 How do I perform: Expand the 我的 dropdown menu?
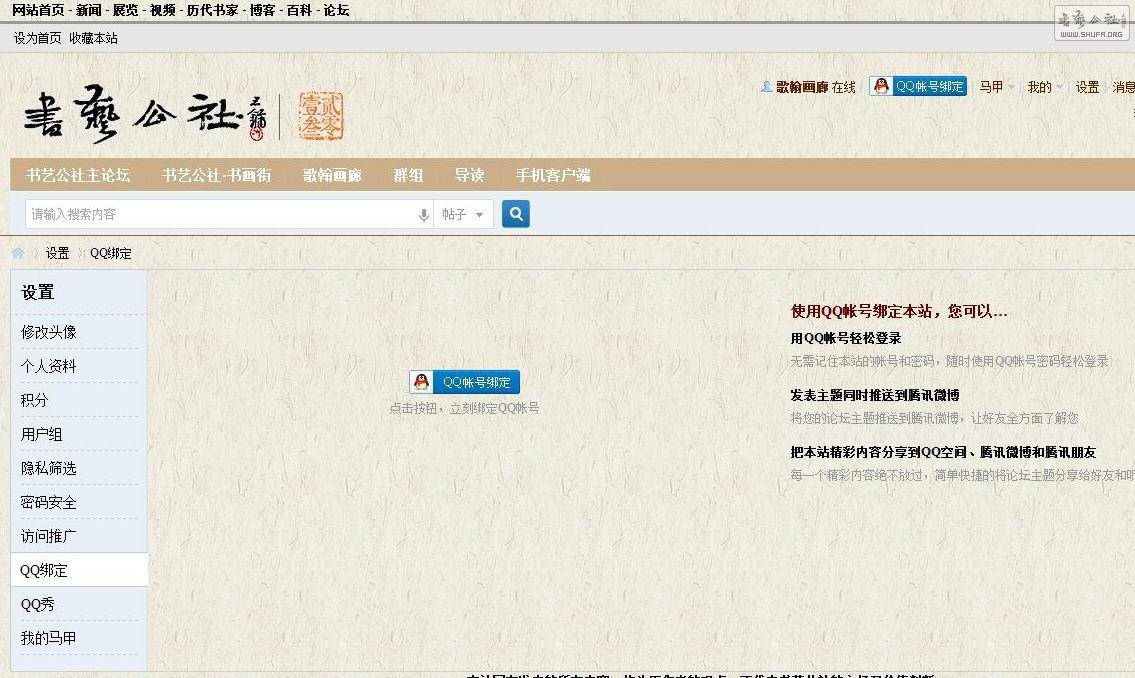click(x=1045, y=87)
